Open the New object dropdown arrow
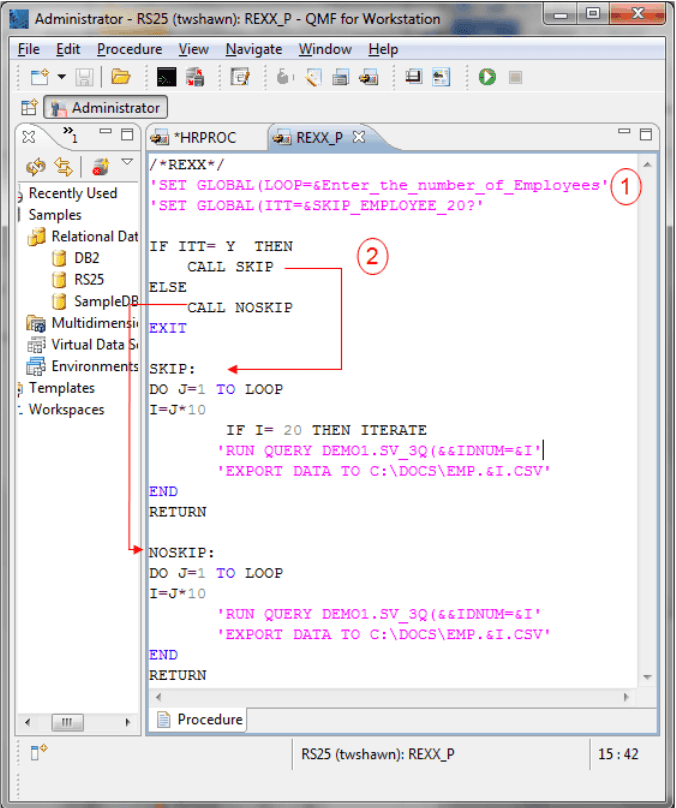 [x=62, y=77]
